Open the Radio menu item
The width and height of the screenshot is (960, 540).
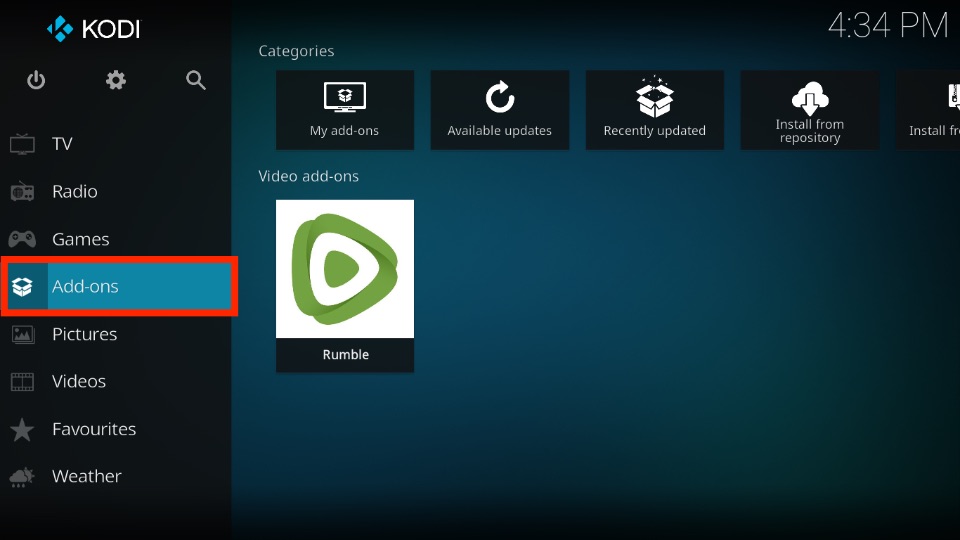click(116, 192)
